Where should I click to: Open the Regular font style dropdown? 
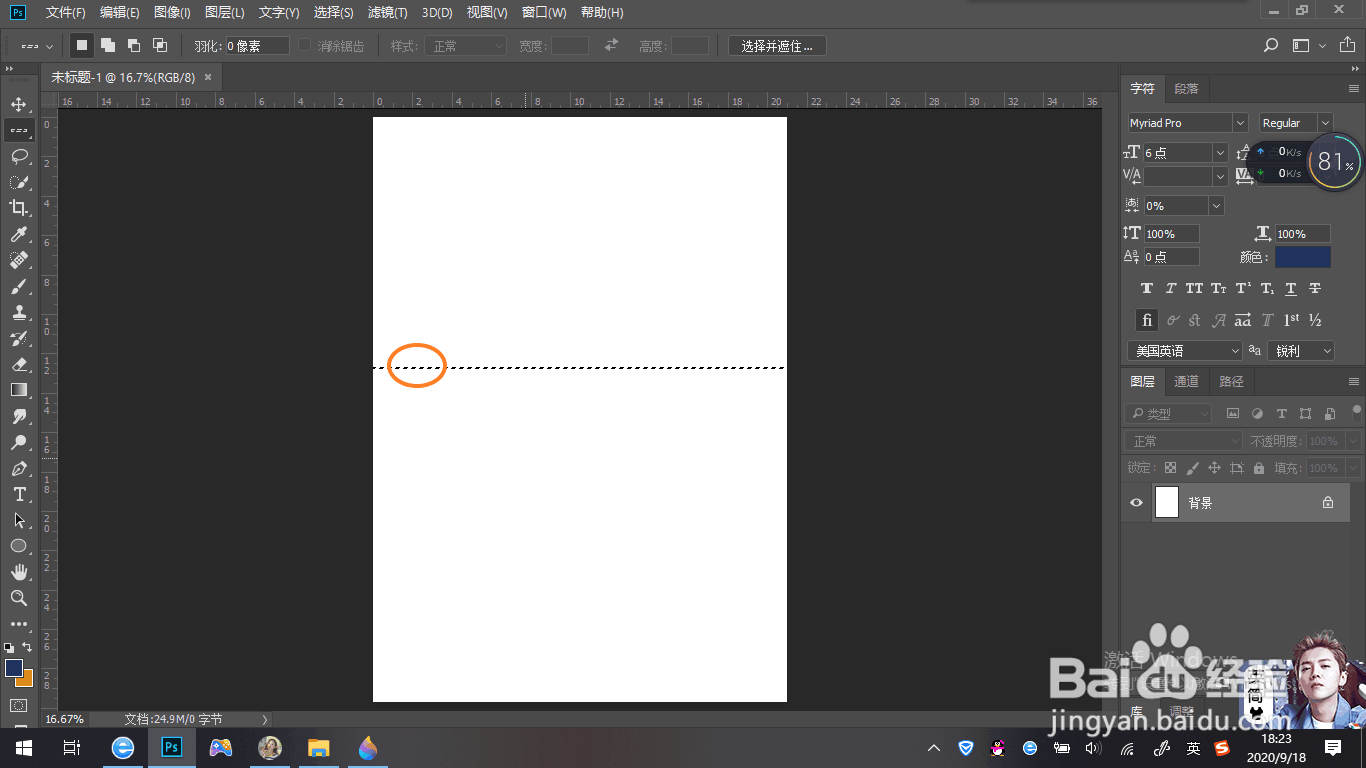[x=1326, y=123]
